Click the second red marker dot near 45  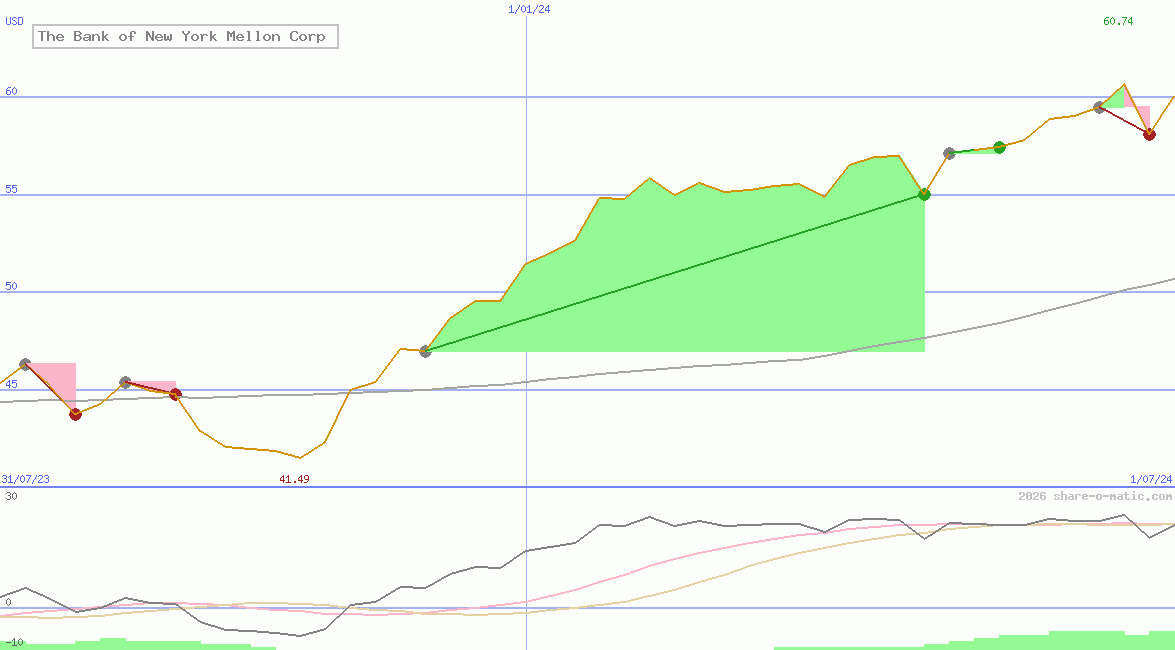coord(175,394)
